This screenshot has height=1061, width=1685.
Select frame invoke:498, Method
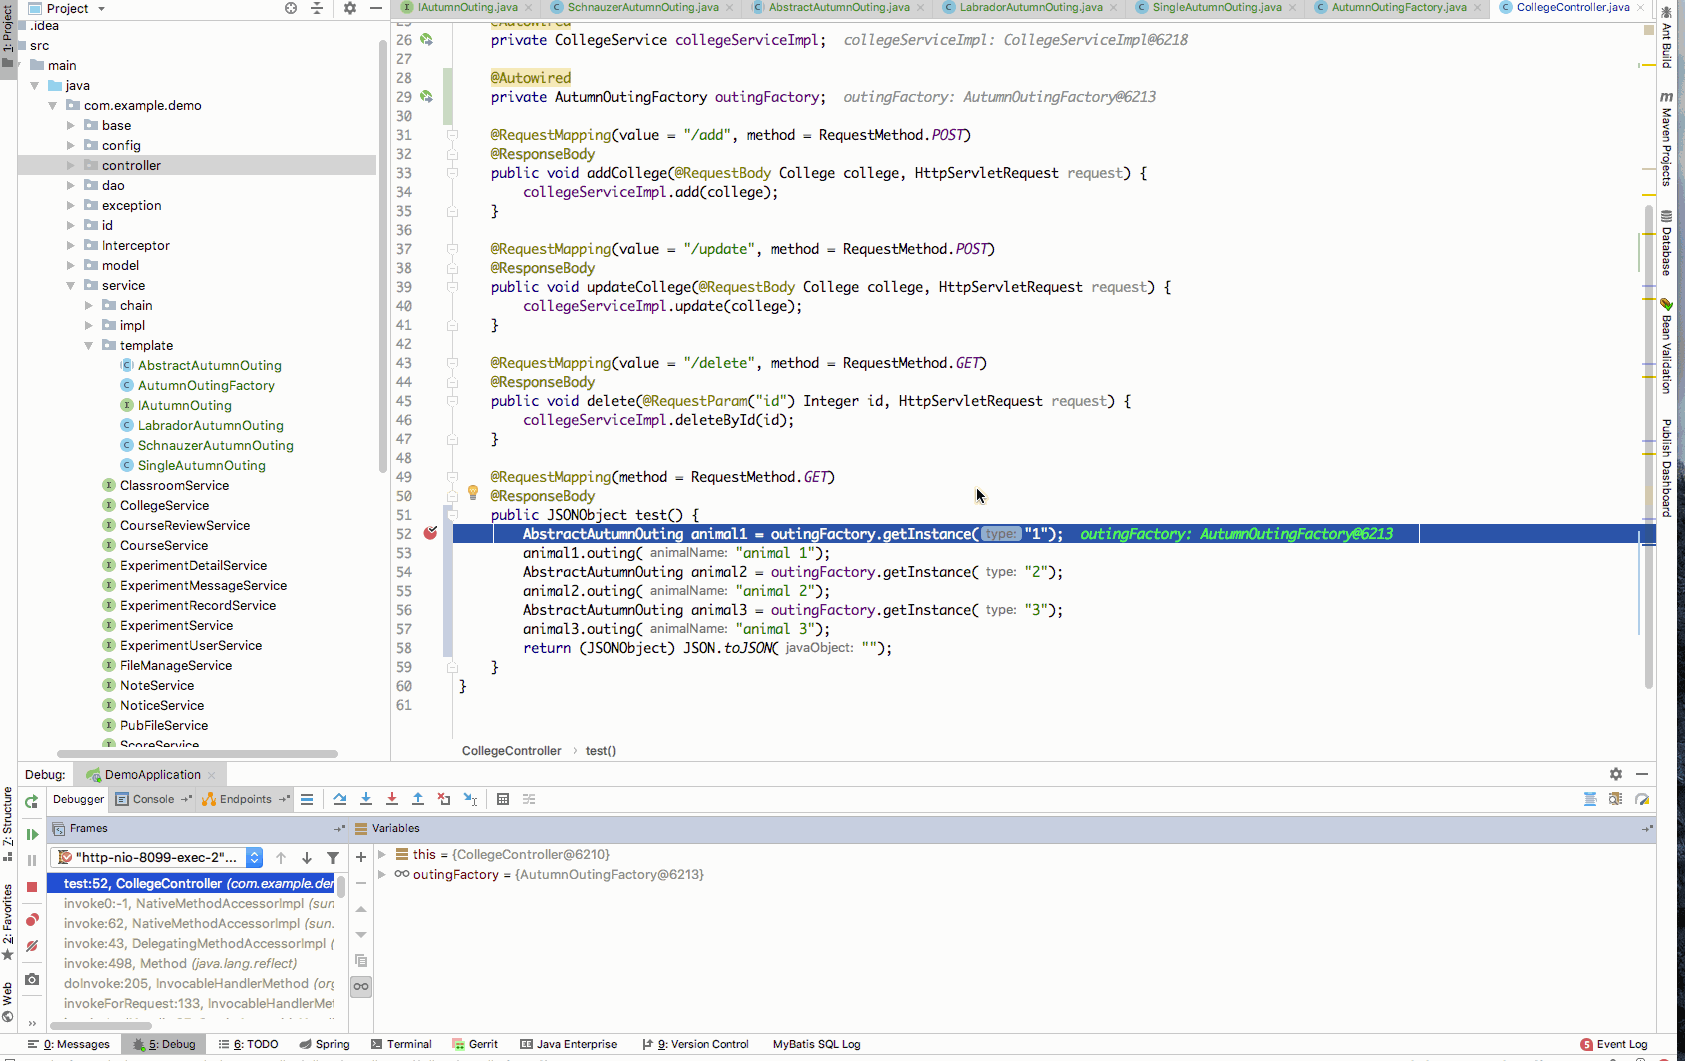click(x=180, y=963)
